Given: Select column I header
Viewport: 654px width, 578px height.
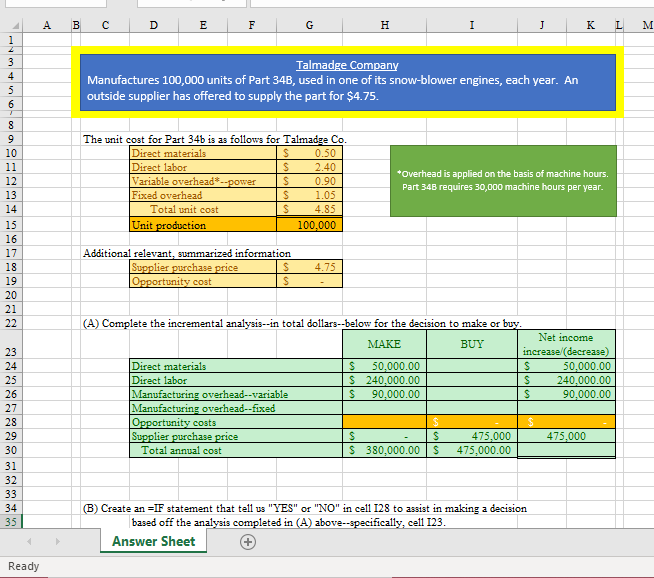Looking at the screenshot, I should point(471,24).
